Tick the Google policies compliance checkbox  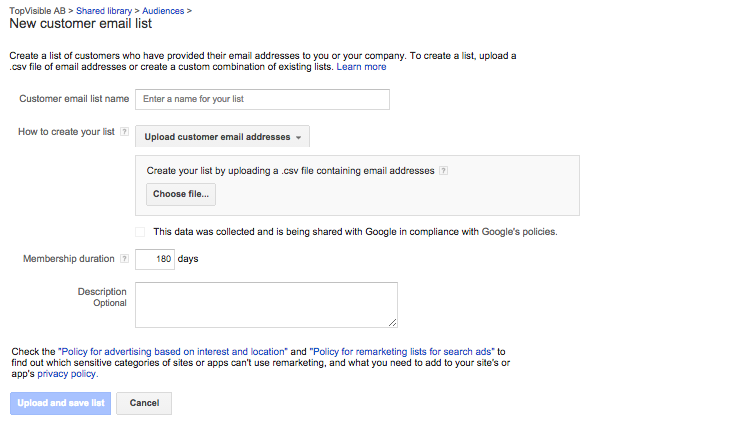tap(140, 232)
